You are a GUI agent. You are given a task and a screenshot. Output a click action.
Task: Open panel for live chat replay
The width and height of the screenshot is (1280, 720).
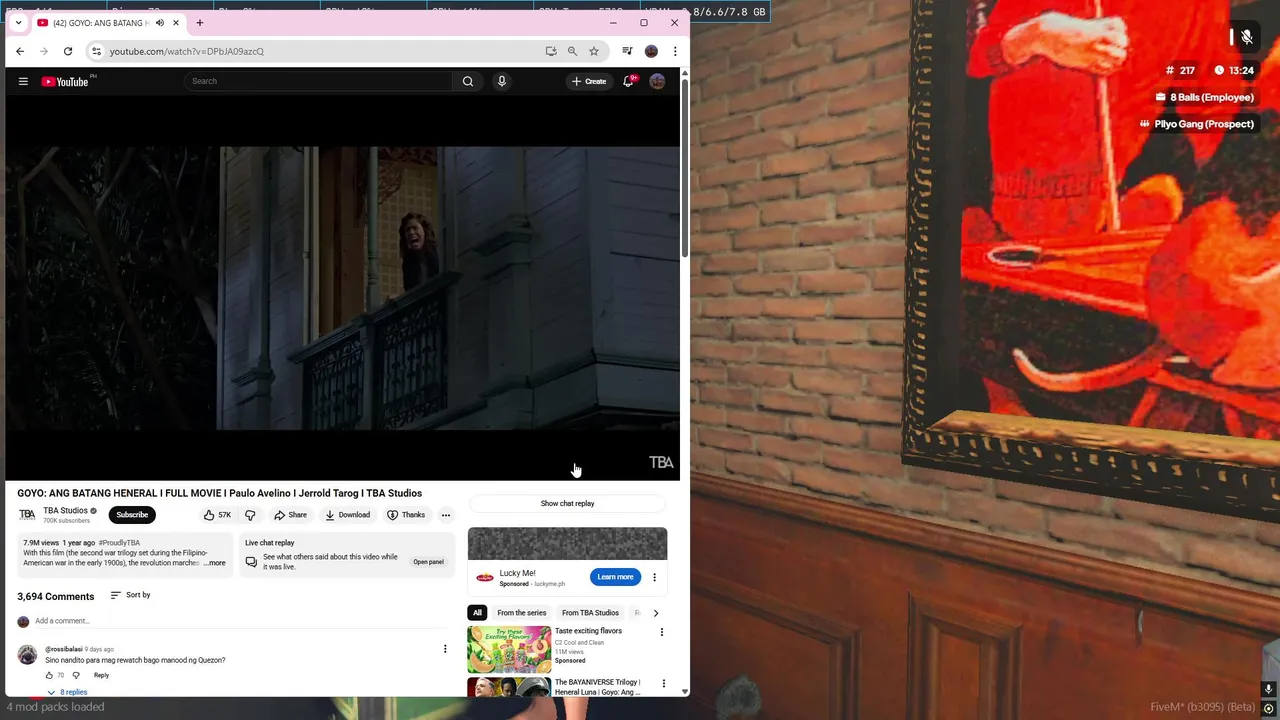pos(428,561)
